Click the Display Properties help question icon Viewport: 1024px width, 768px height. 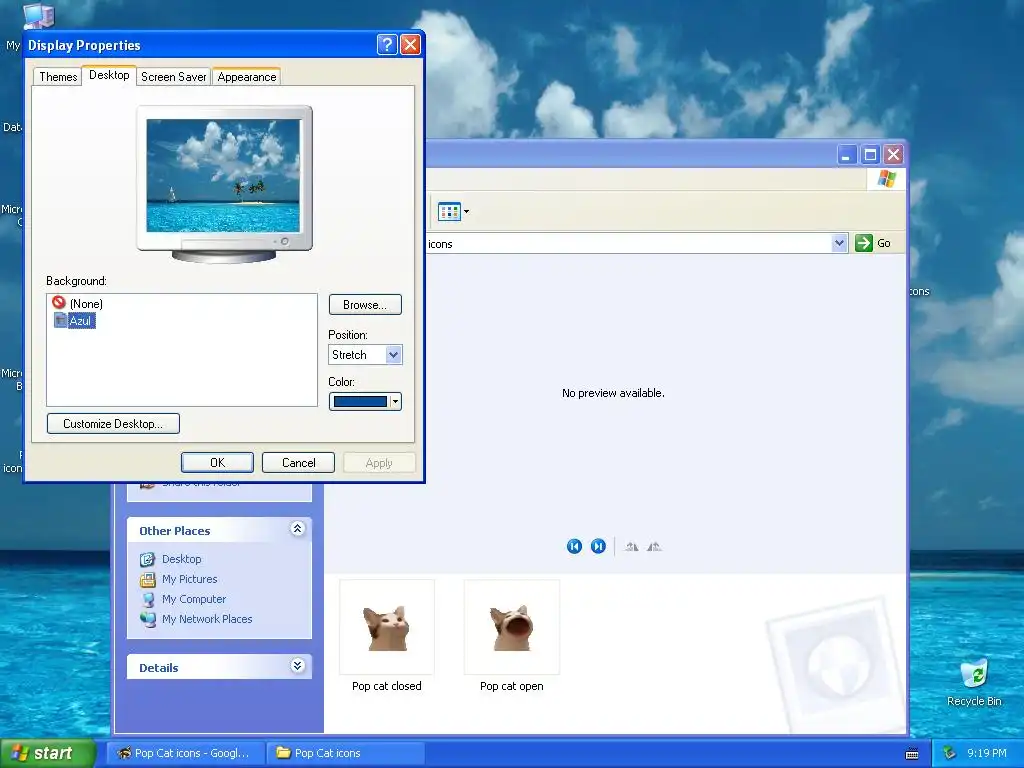[387, 44]
